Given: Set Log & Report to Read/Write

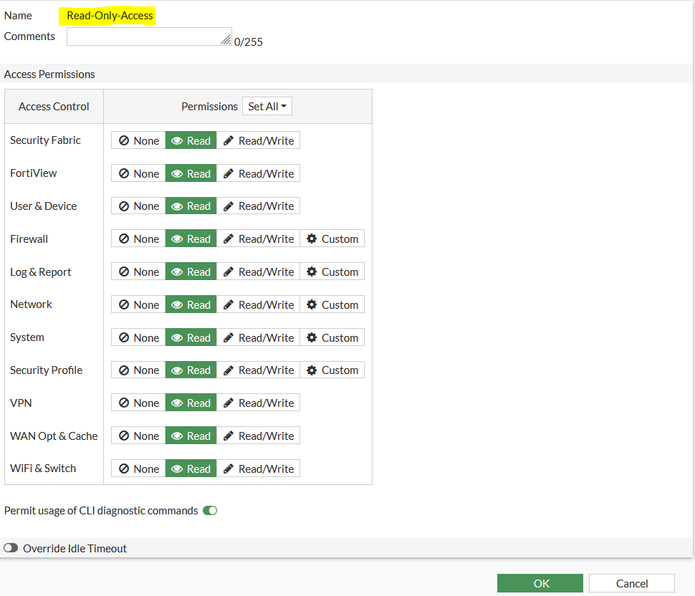Looking at the screenshot, I should (x=258, y=271).
